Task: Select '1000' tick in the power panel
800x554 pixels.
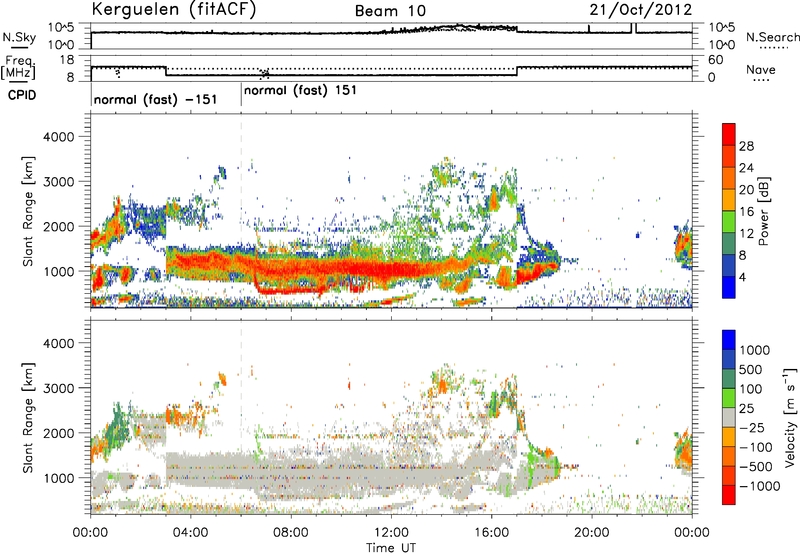Action: click(x=59, y=271)
